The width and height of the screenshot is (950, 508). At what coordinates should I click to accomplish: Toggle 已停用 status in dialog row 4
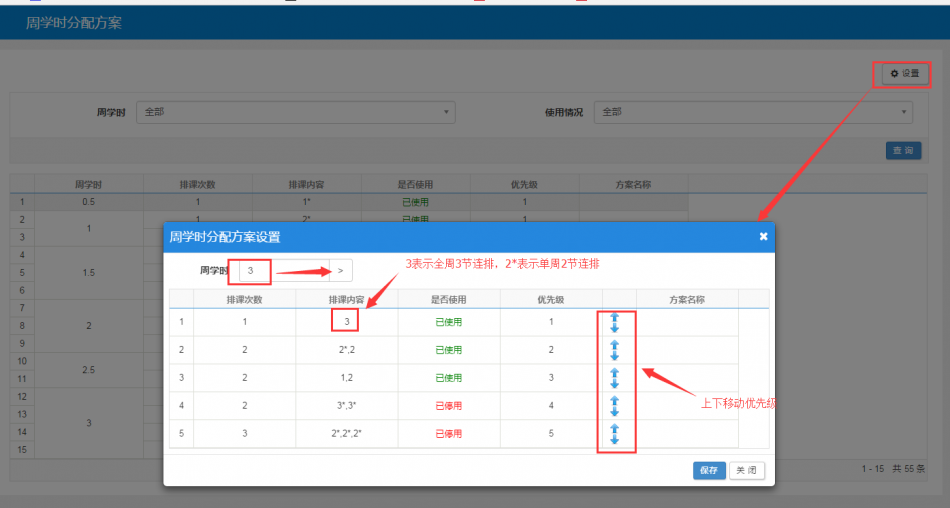point(448,406)
